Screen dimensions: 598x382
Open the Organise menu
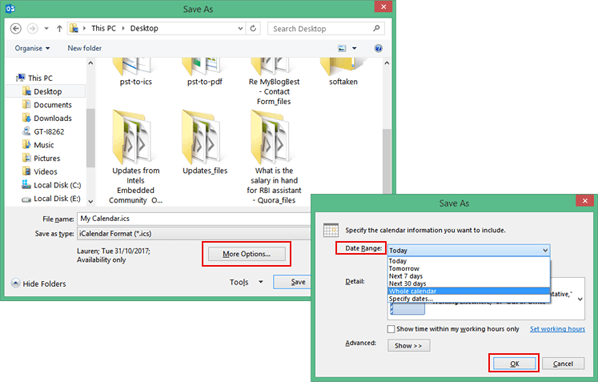32,48
